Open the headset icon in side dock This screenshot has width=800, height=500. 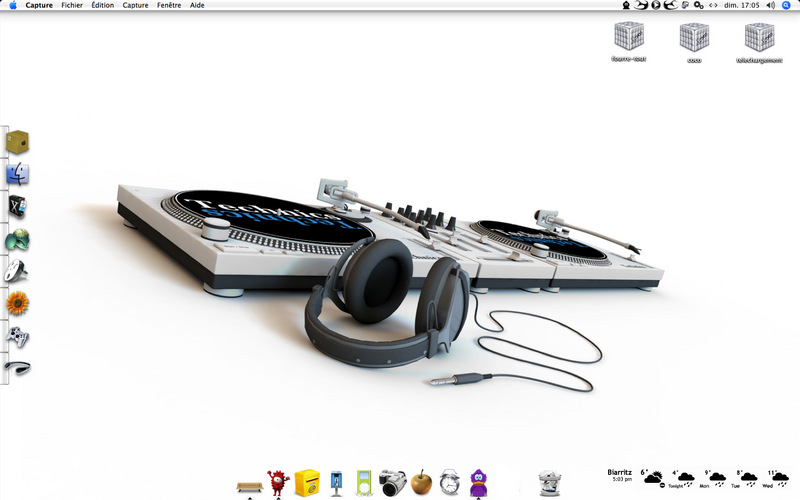coord(17,367)
